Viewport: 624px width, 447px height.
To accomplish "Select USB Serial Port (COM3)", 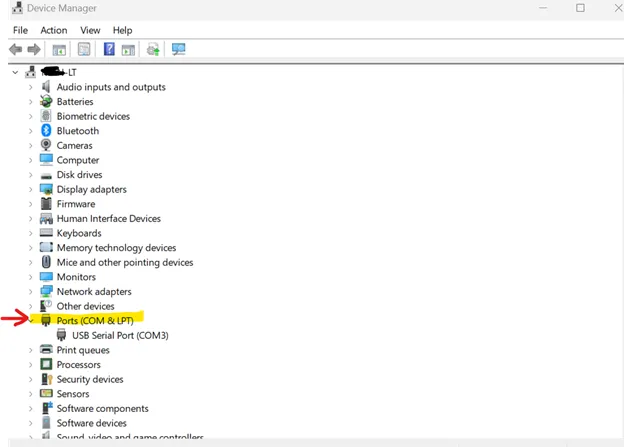I will pos(120,336).
